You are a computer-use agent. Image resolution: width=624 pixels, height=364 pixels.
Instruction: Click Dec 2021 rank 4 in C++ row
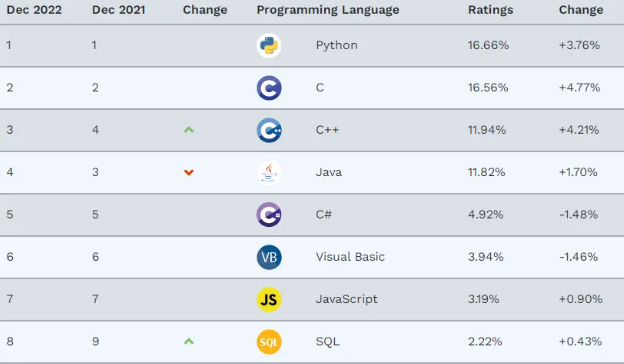pos(96,130)
